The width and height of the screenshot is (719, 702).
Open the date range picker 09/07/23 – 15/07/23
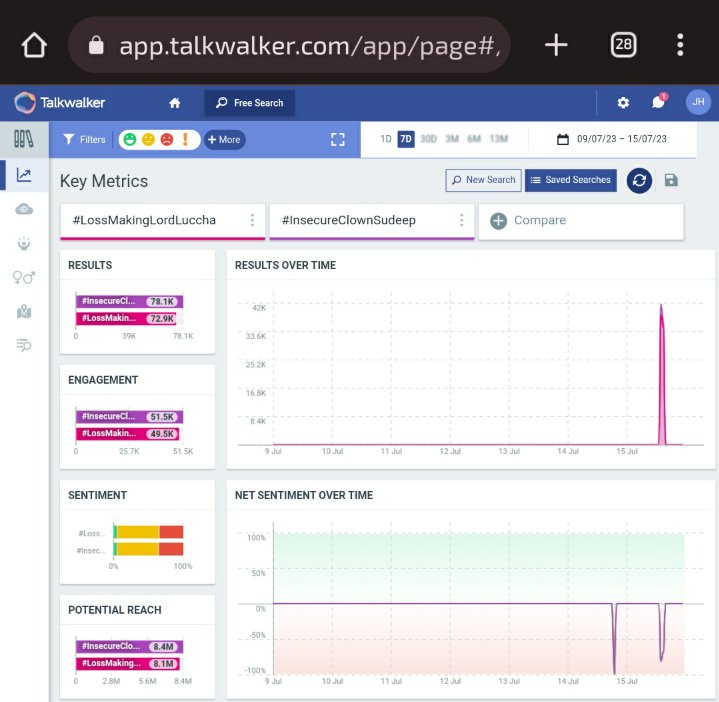tap(612, 139)
